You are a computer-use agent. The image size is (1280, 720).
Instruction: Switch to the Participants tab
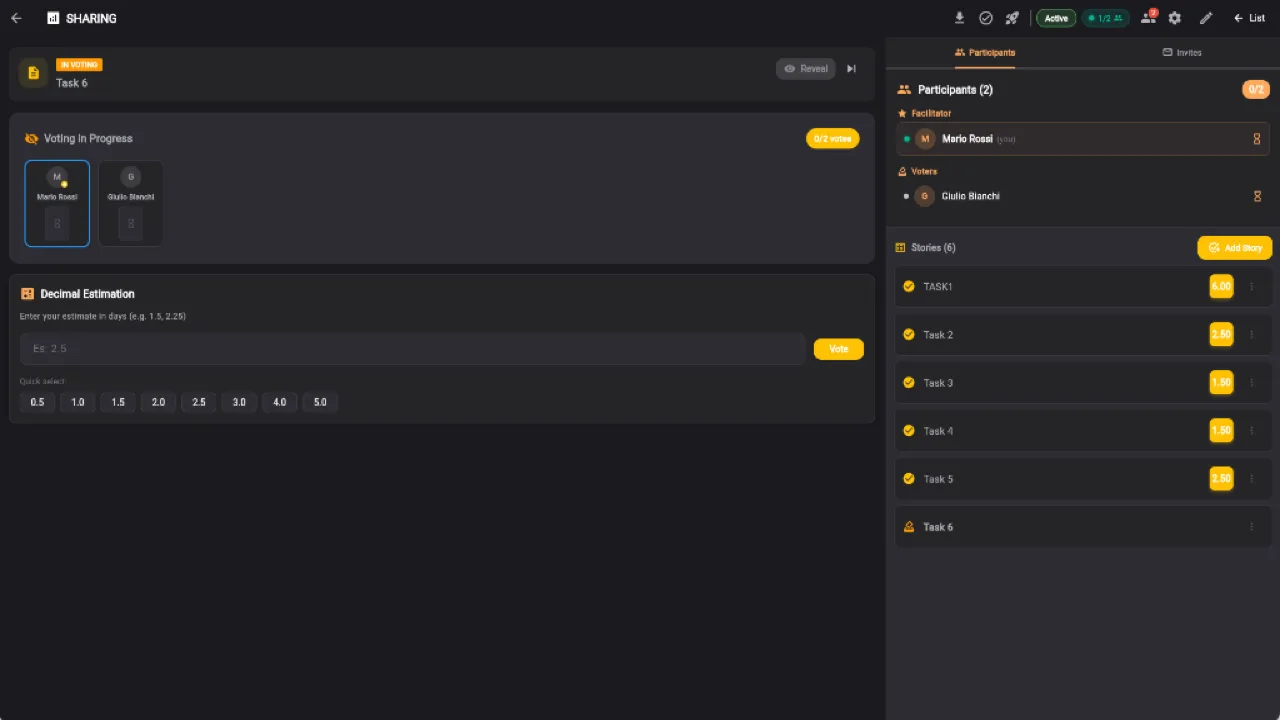(x=985, y=52)
